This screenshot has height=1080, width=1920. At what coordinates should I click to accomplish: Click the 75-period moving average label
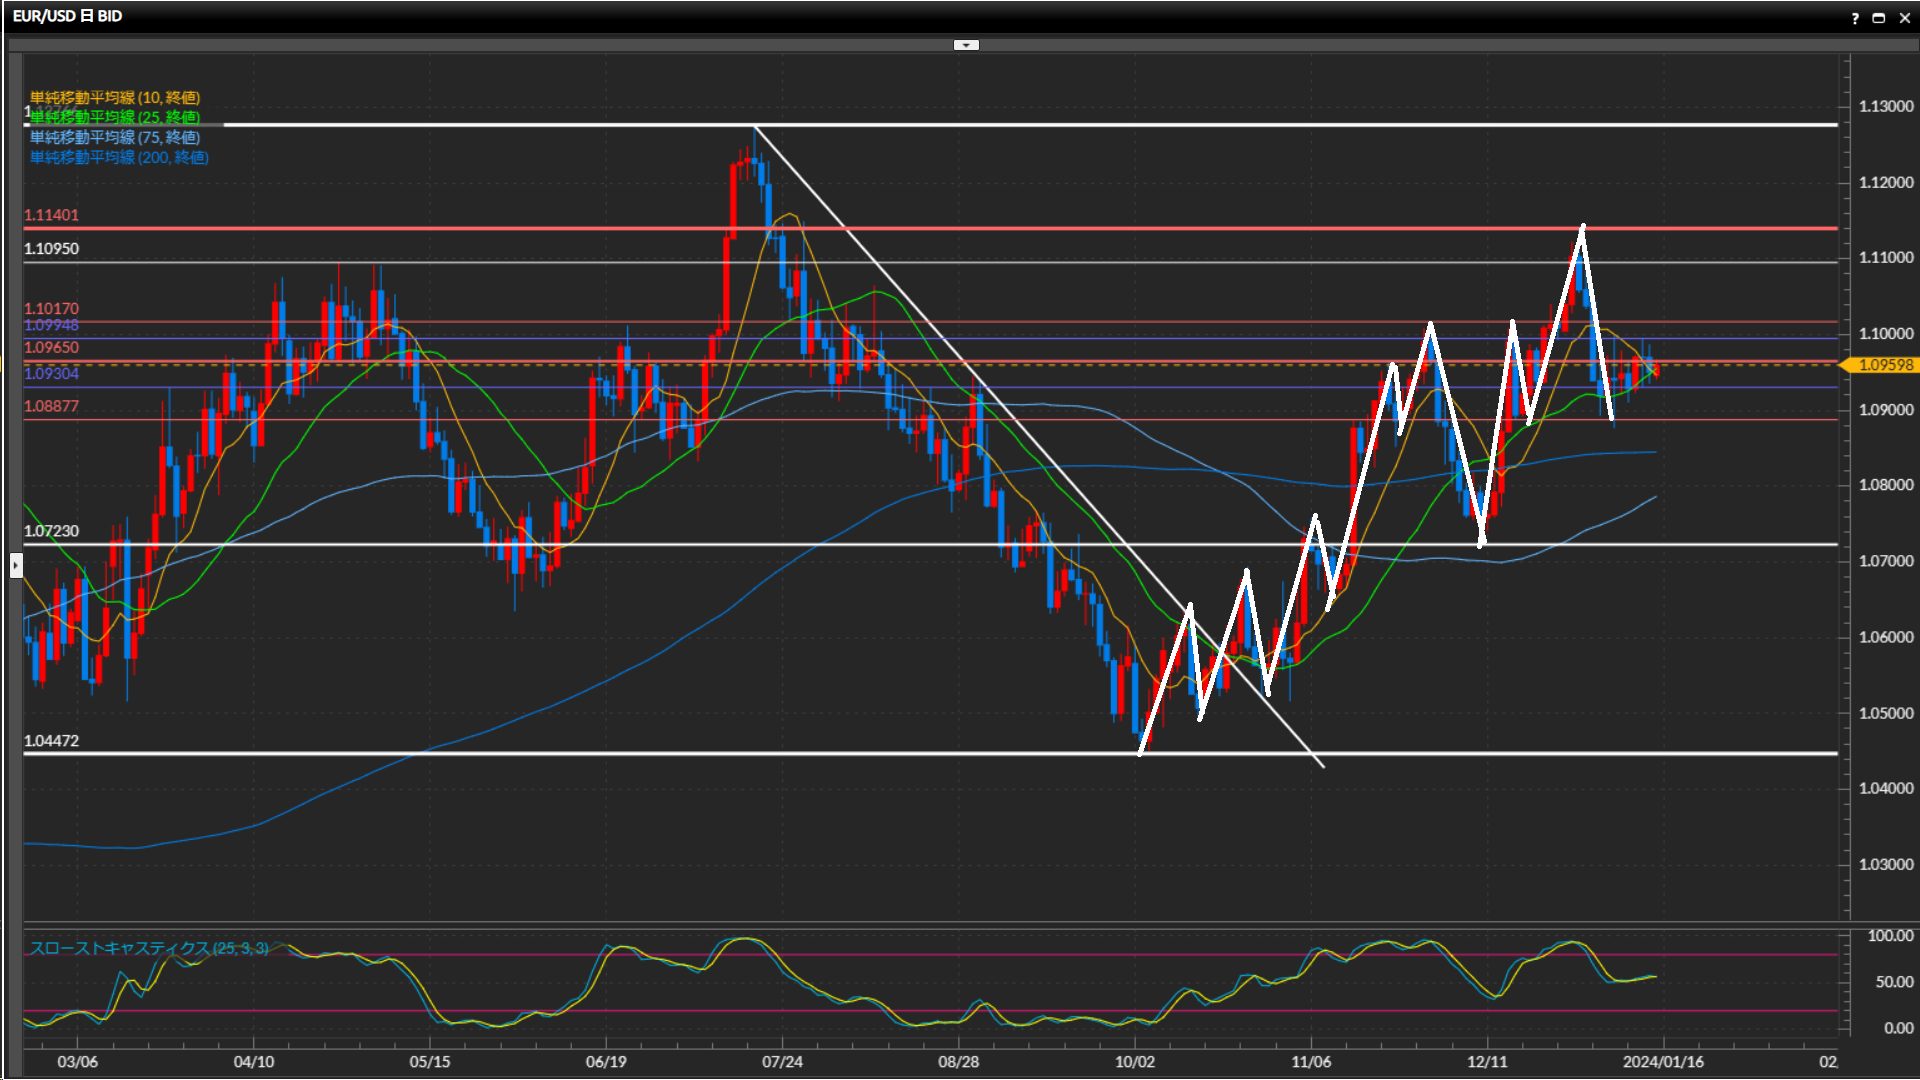115,137
